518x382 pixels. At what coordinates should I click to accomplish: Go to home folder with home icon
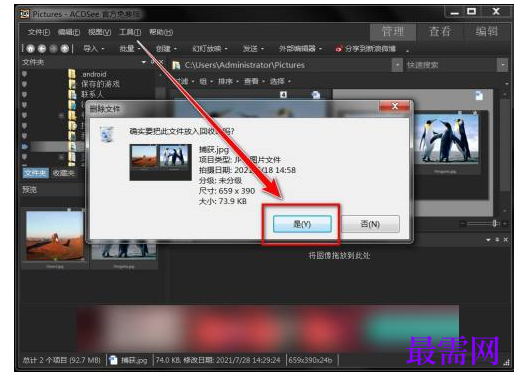30,49
